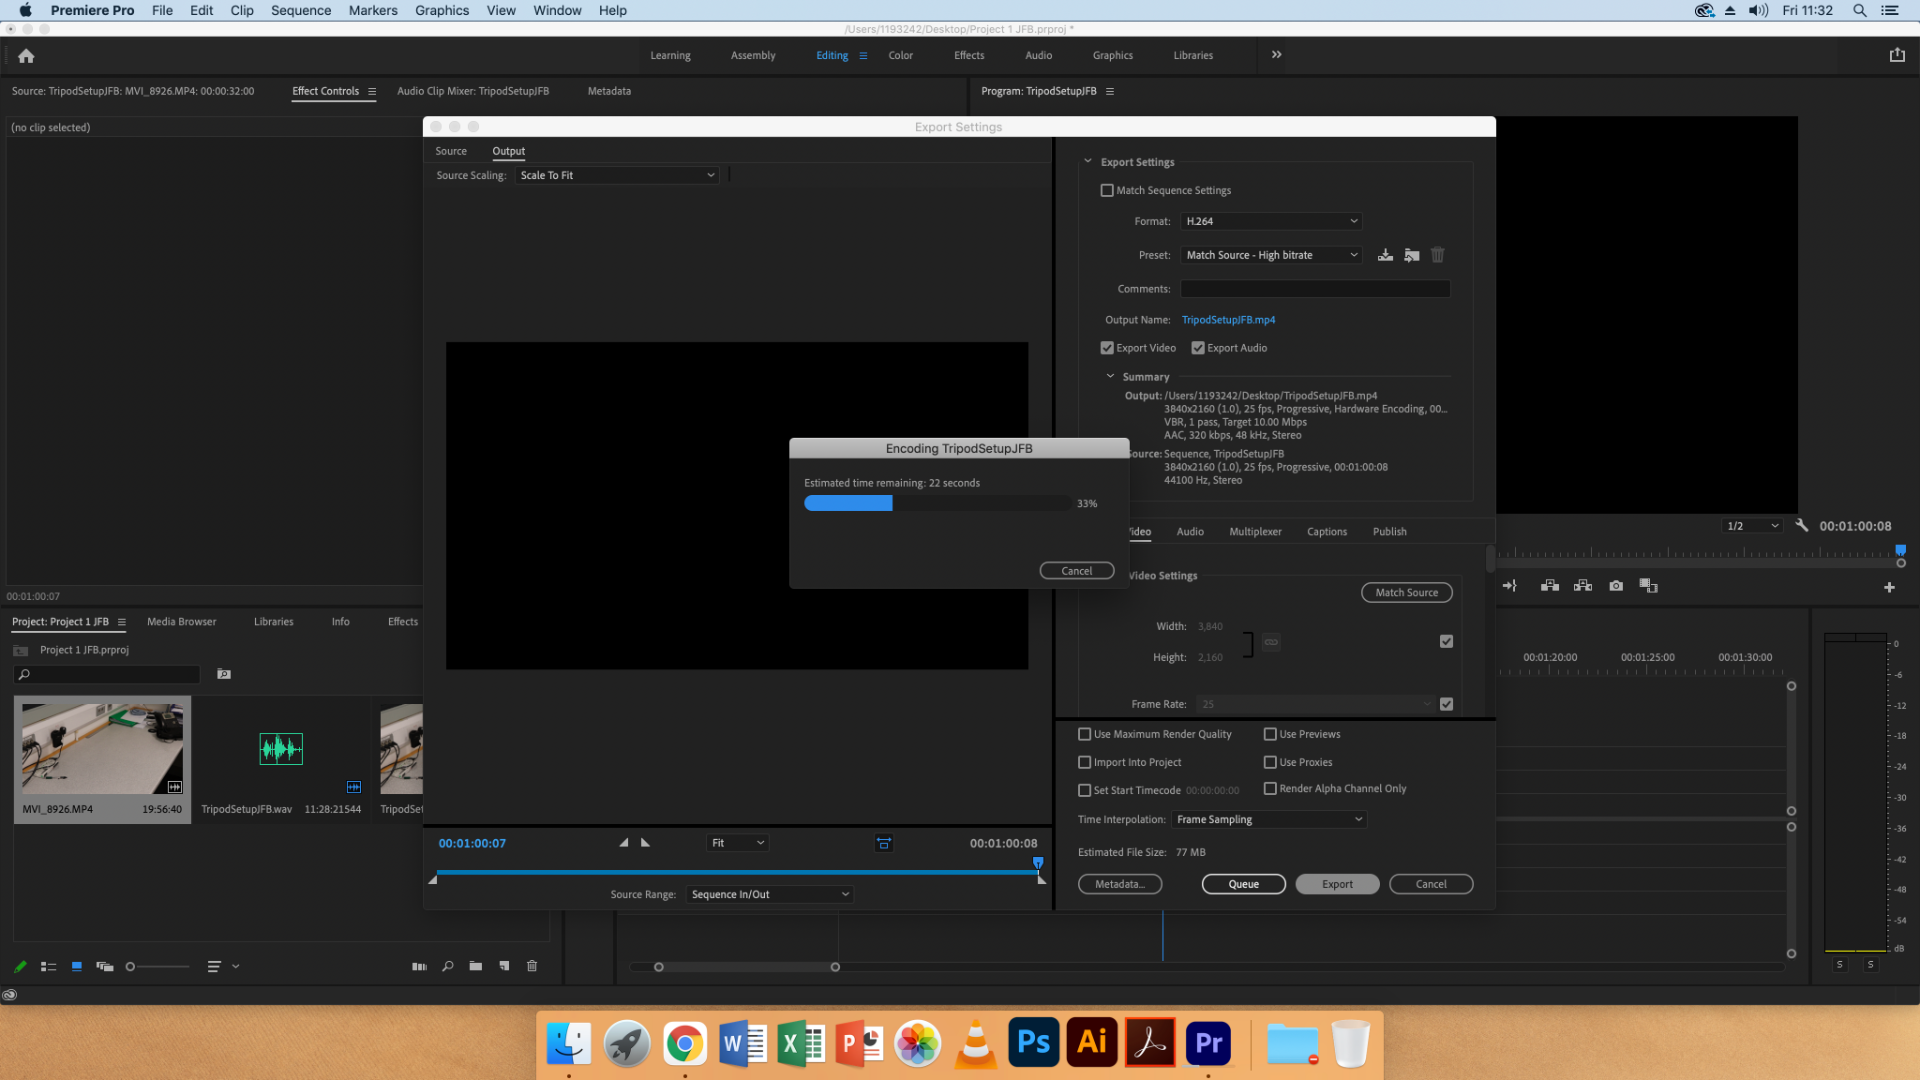Open the Time Interpolation dropdown
Screen dimensions: 1920x1080
coord(1267,819)
